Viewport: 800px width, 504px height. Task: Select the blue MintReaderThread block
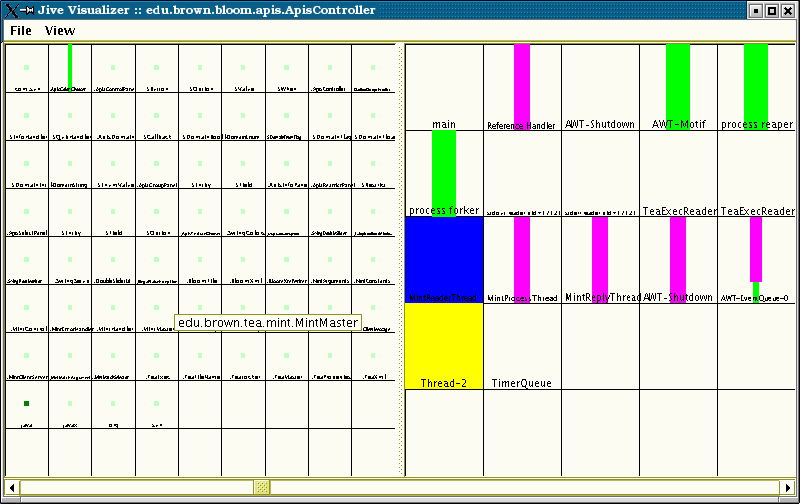pos(444,258)
